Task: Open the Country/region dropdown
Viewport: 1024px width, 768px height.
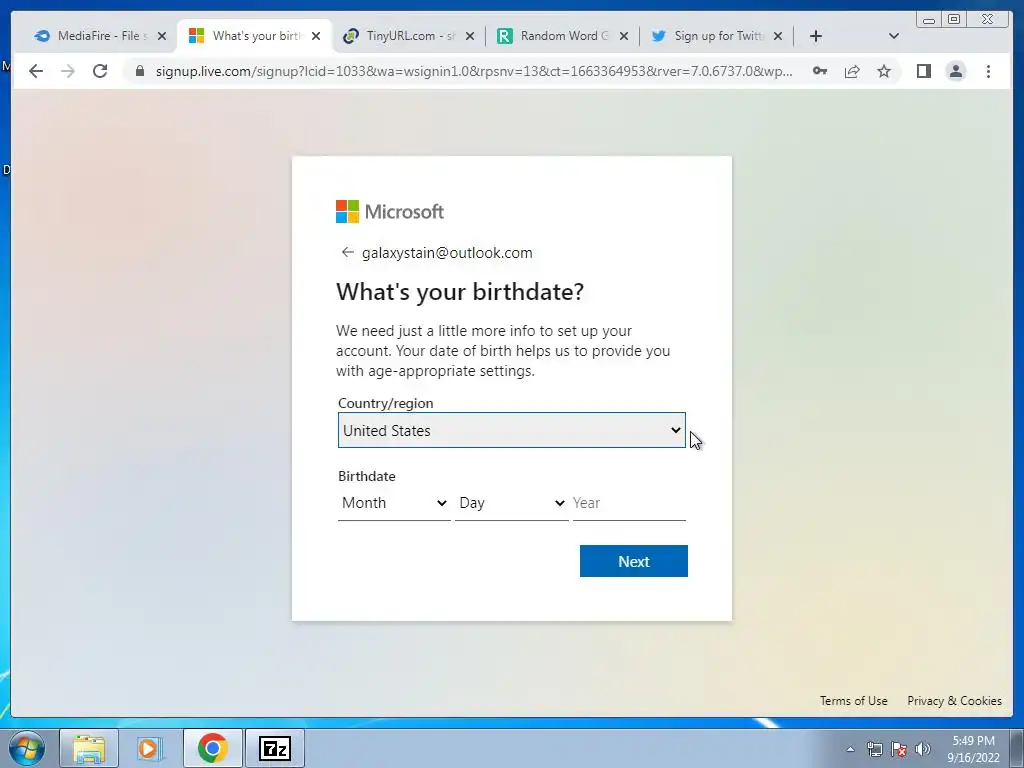Action: click(511, 430)
